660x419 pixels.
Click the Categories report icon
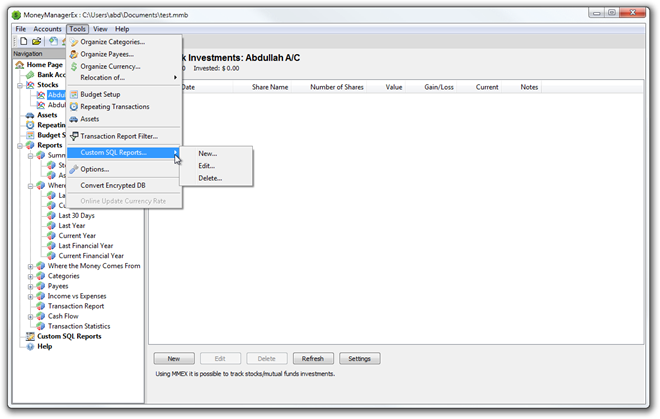41,276
